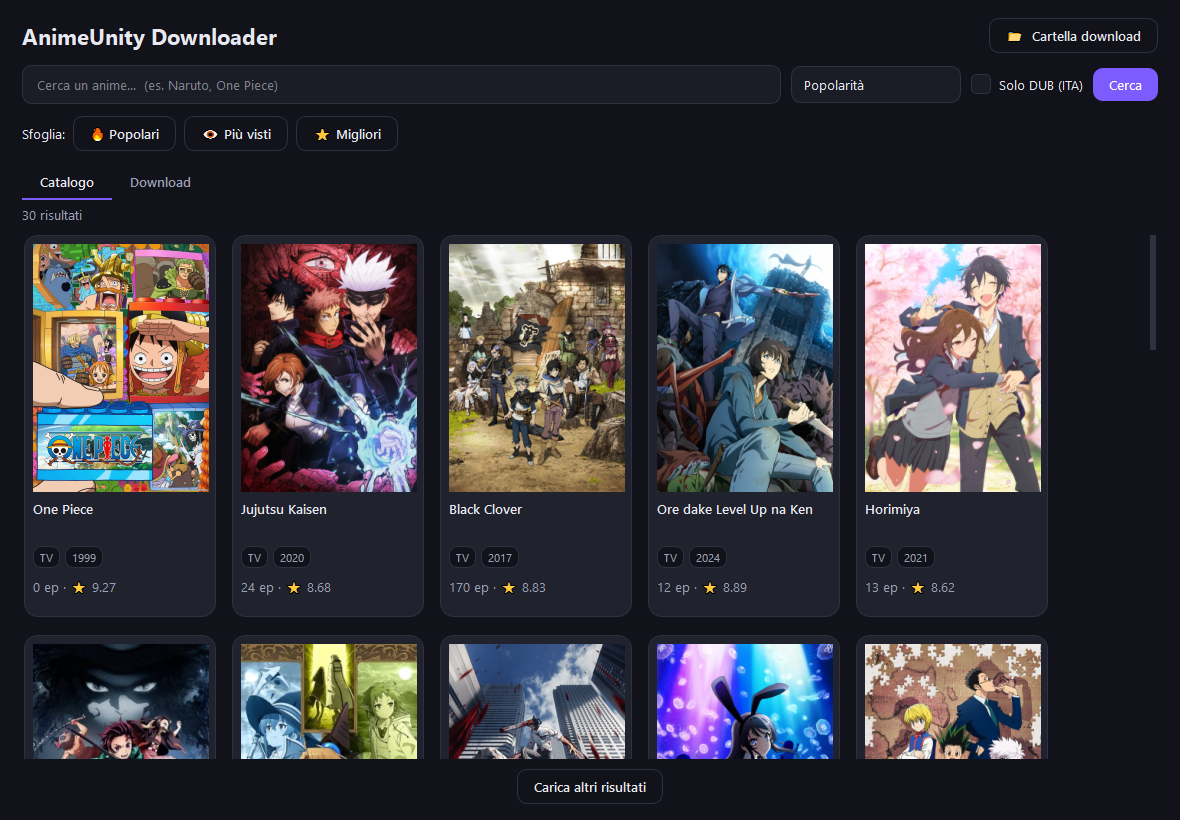This screenshot has width=1180, height=820.
Task: Click the folder icon in Cartella download
Action: [1014, 36]
